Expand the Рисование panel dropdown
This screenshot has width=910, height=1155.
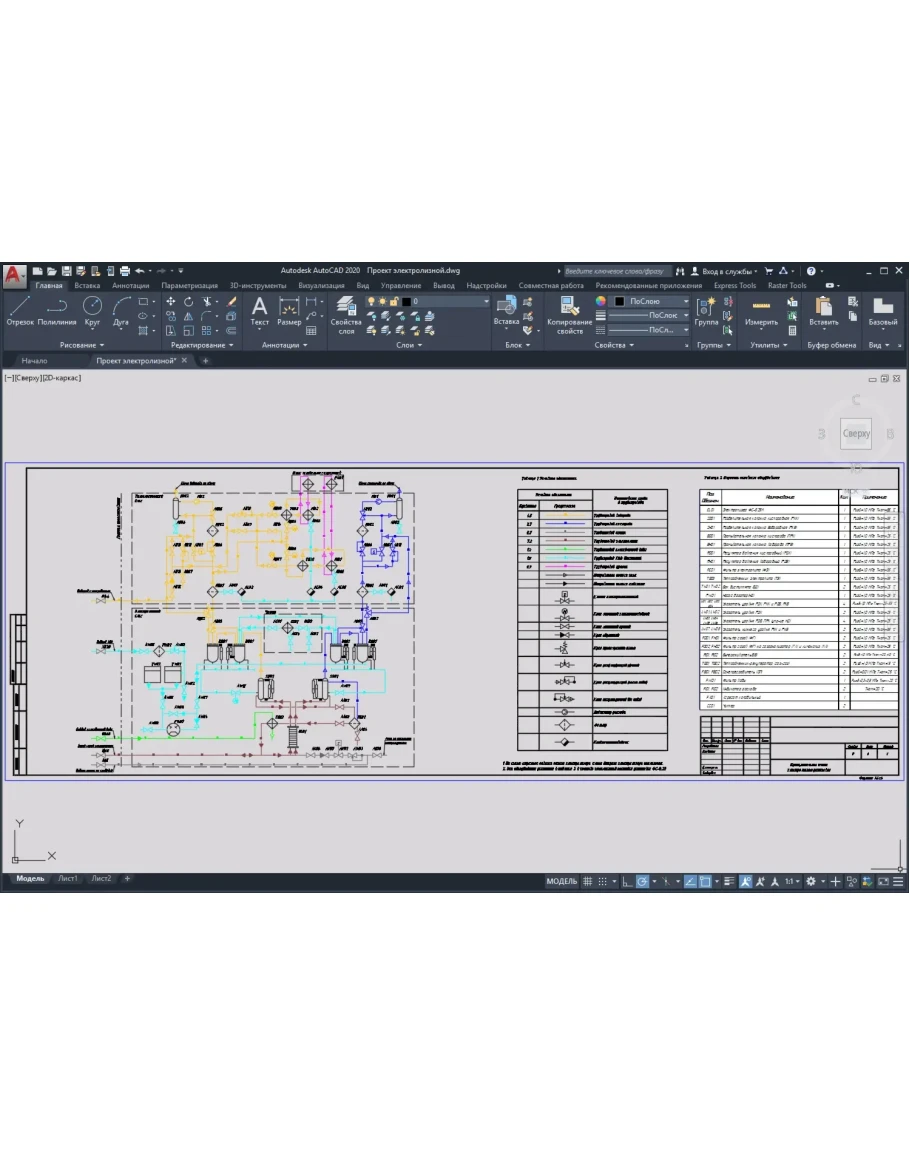pyautogui.click(x=82, y=345)
